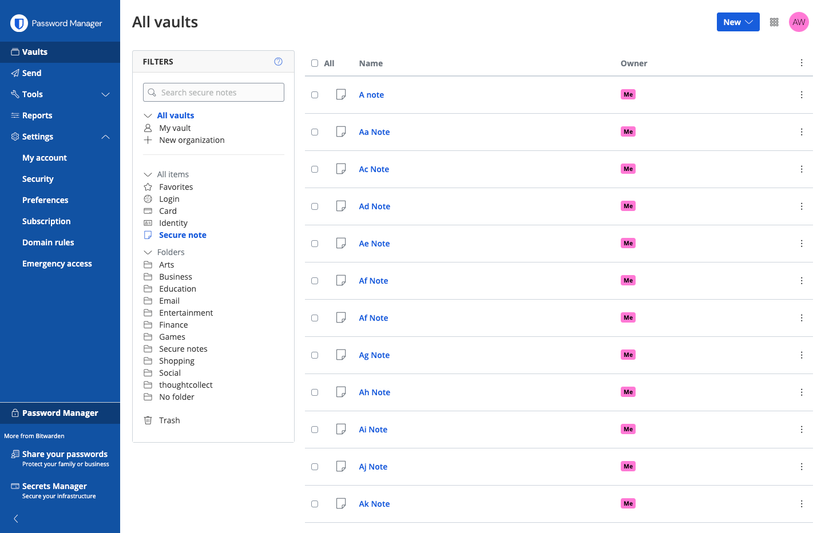Open the Ah Note item
825x533 pixels.
click(x=374, y=392)
